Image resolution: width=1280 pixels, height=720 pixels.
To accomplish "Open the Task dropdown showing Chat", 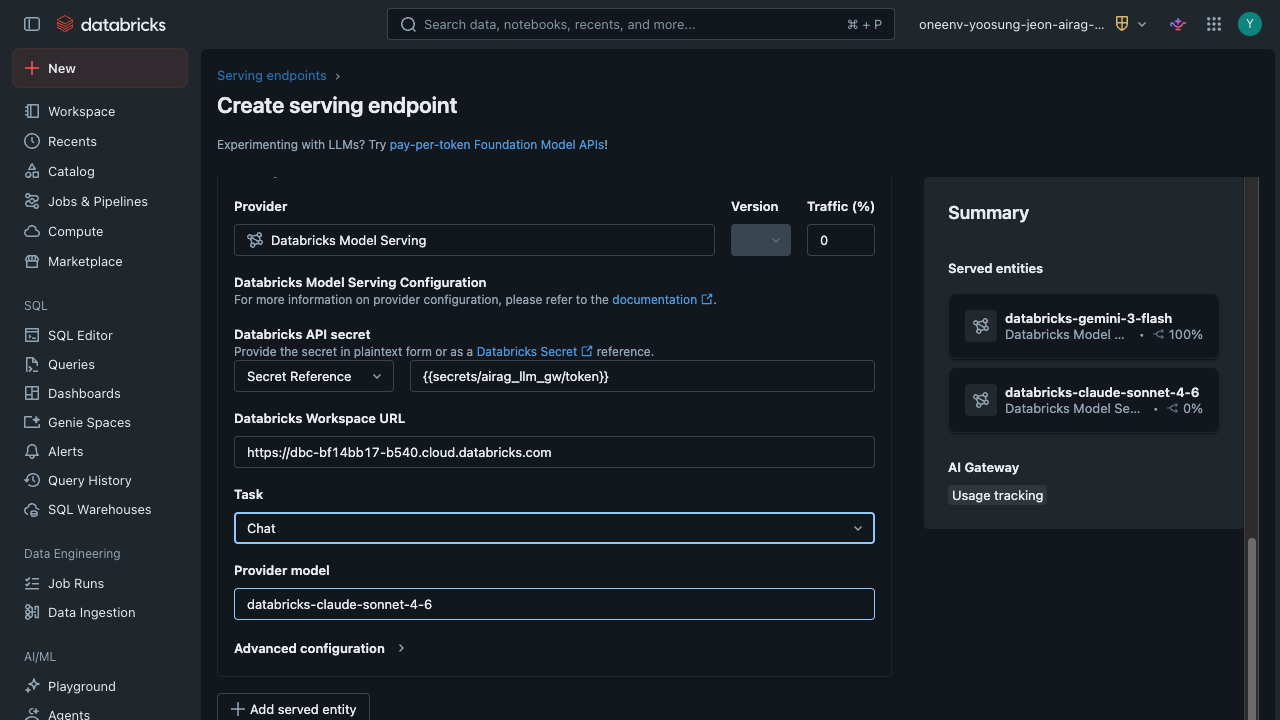I will [x=554, y=528].
